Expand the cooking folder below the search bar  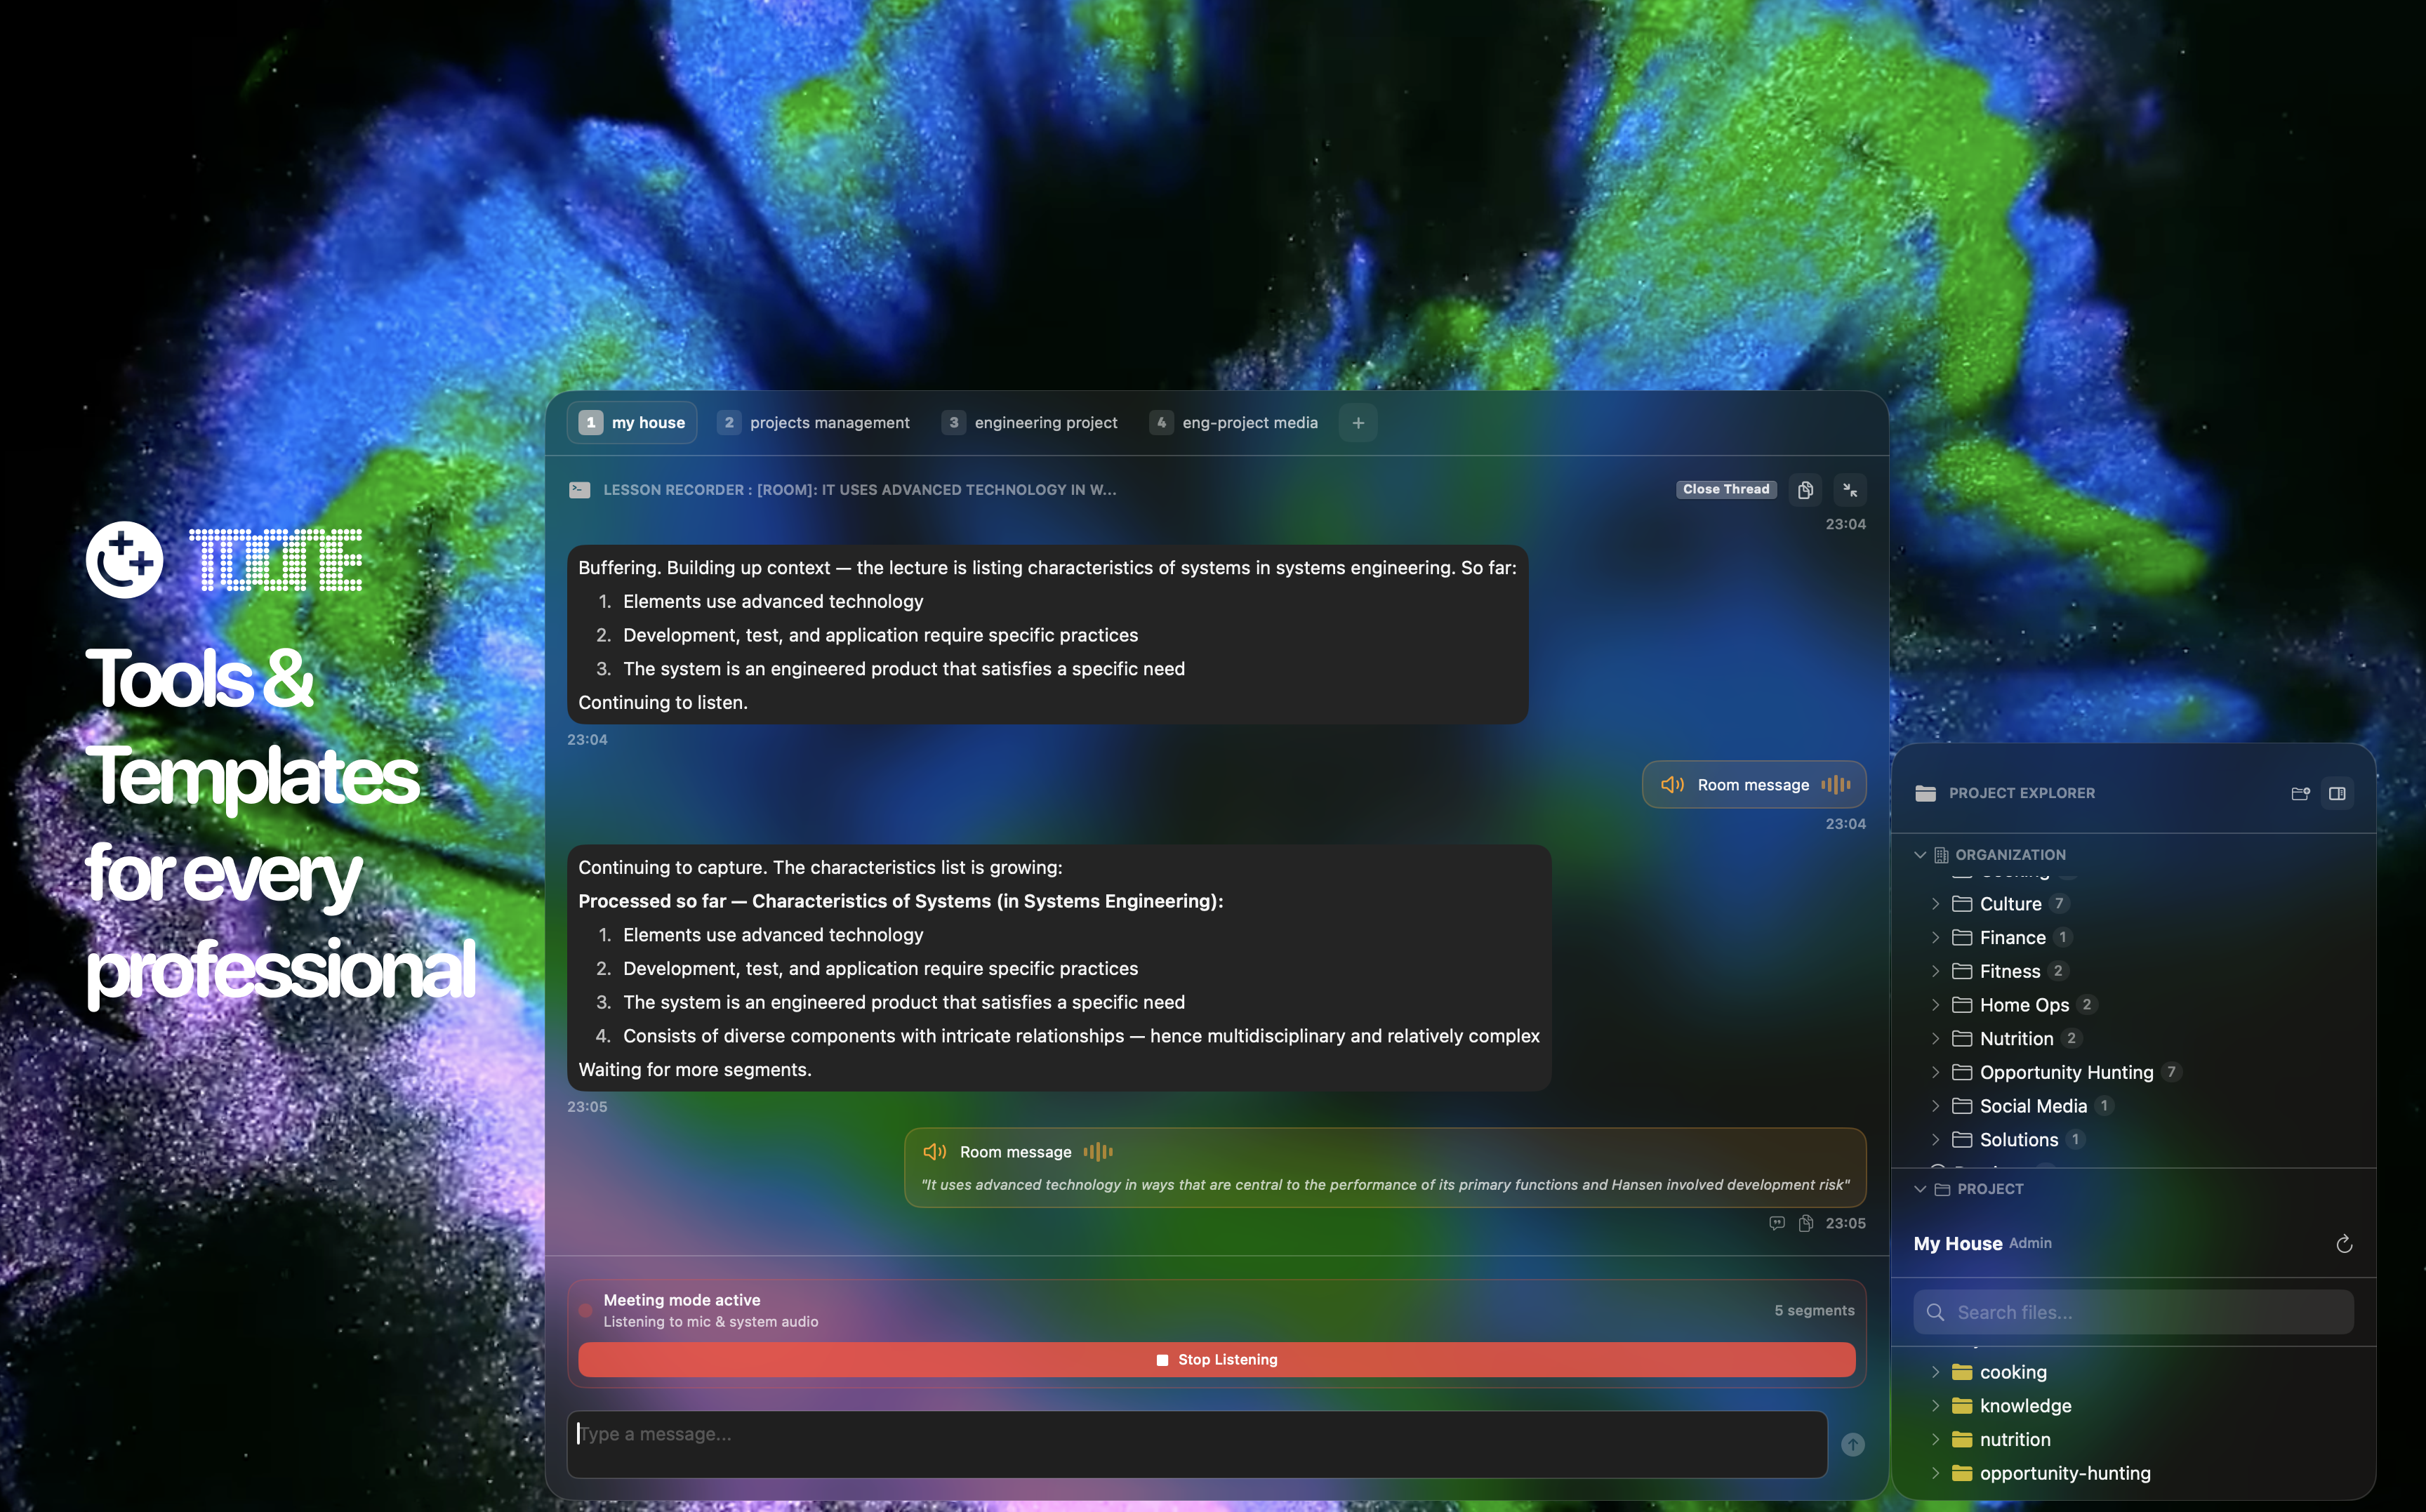[1936, 1372]
